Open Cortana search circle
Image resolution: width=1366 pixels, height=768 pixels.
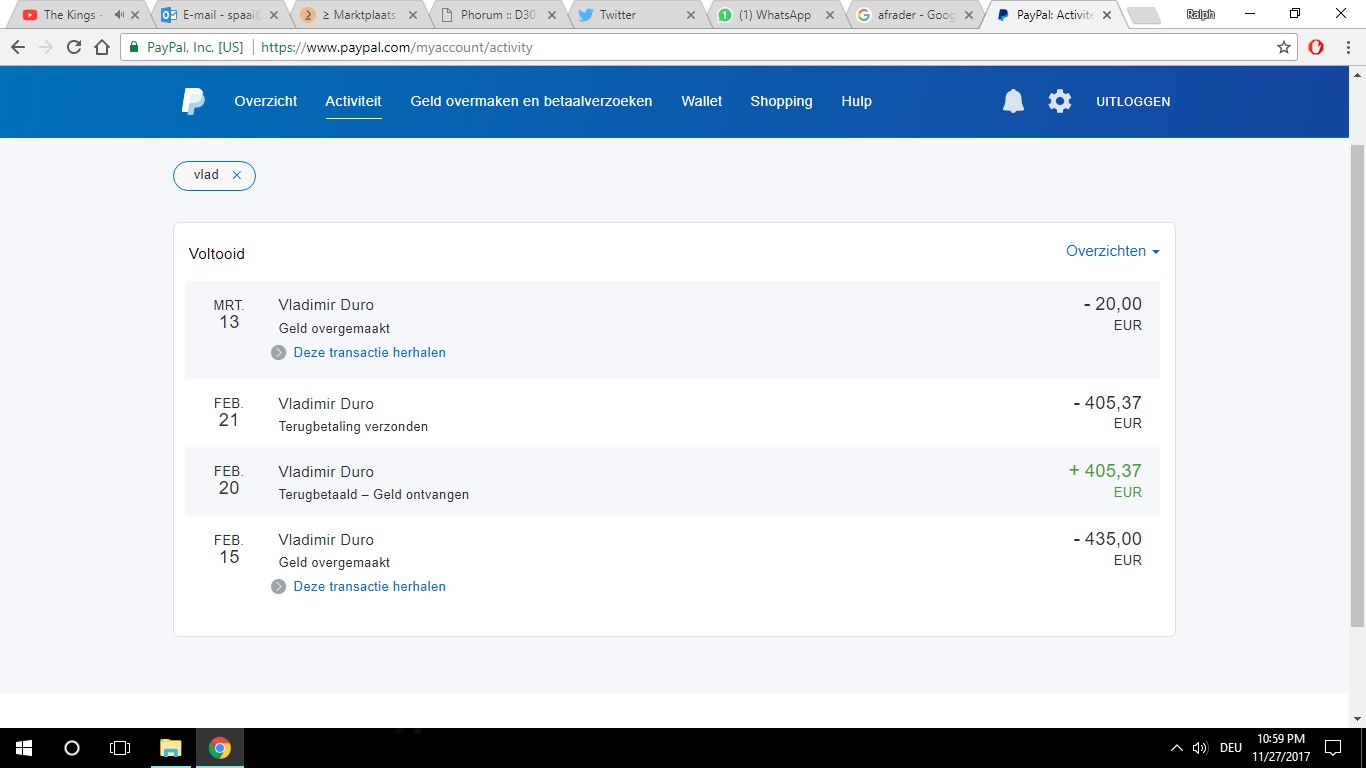pyautogui.click(x=71, y=748)
